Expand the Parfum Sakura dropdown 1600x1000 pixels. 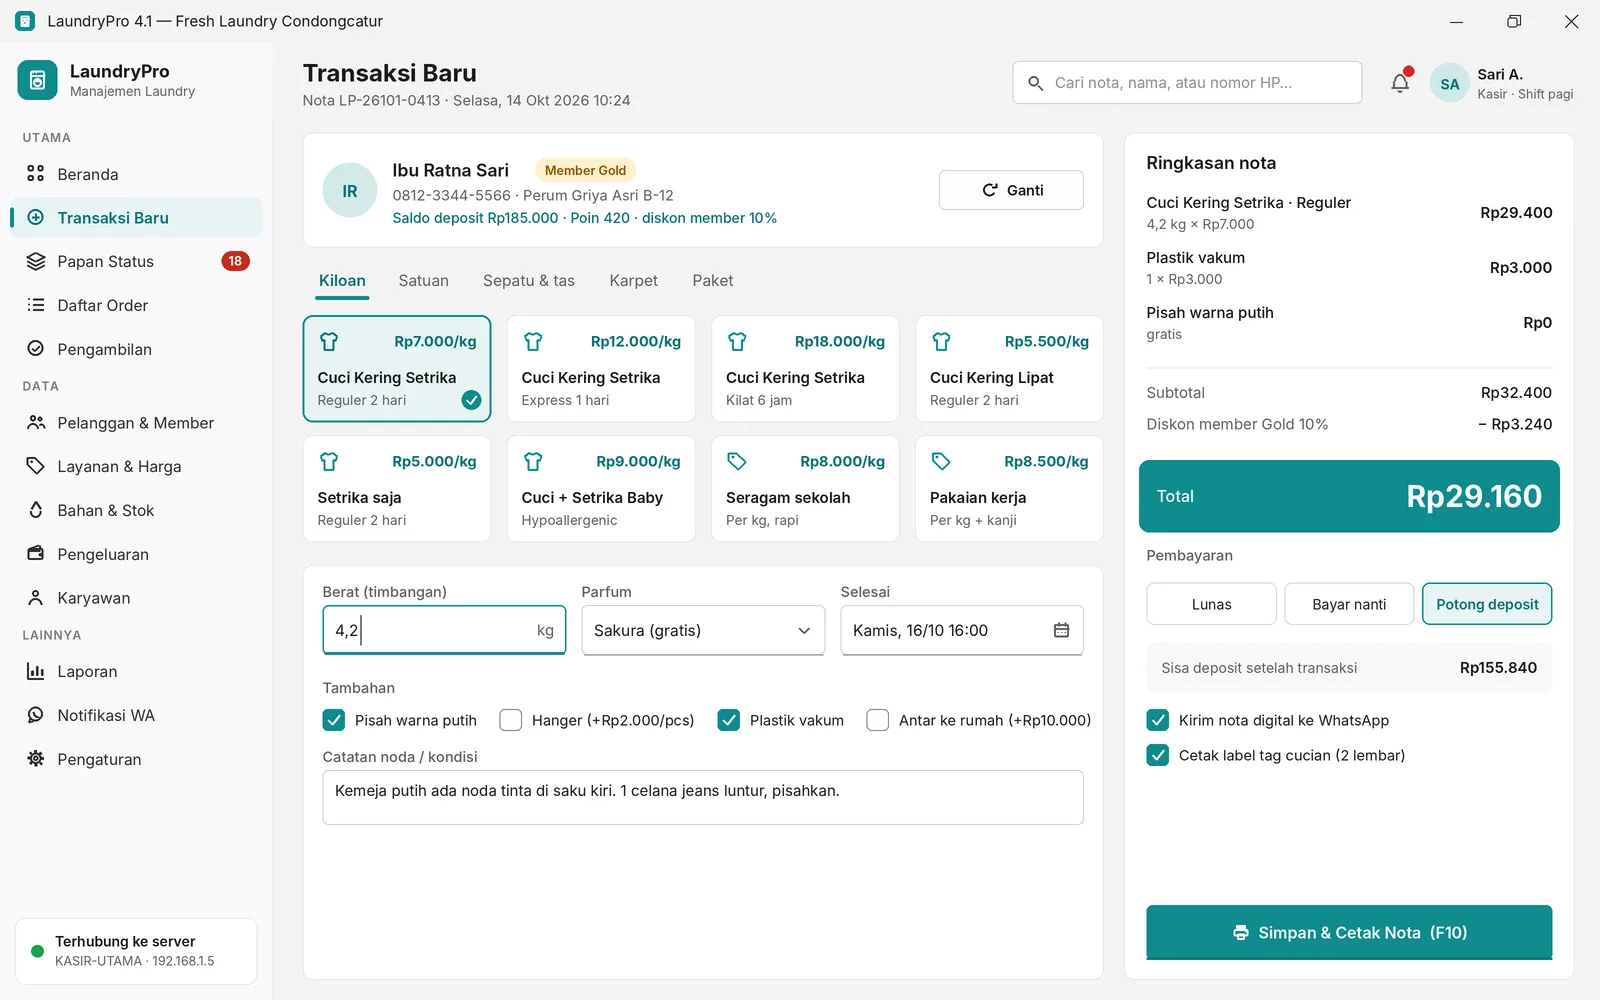703,630
